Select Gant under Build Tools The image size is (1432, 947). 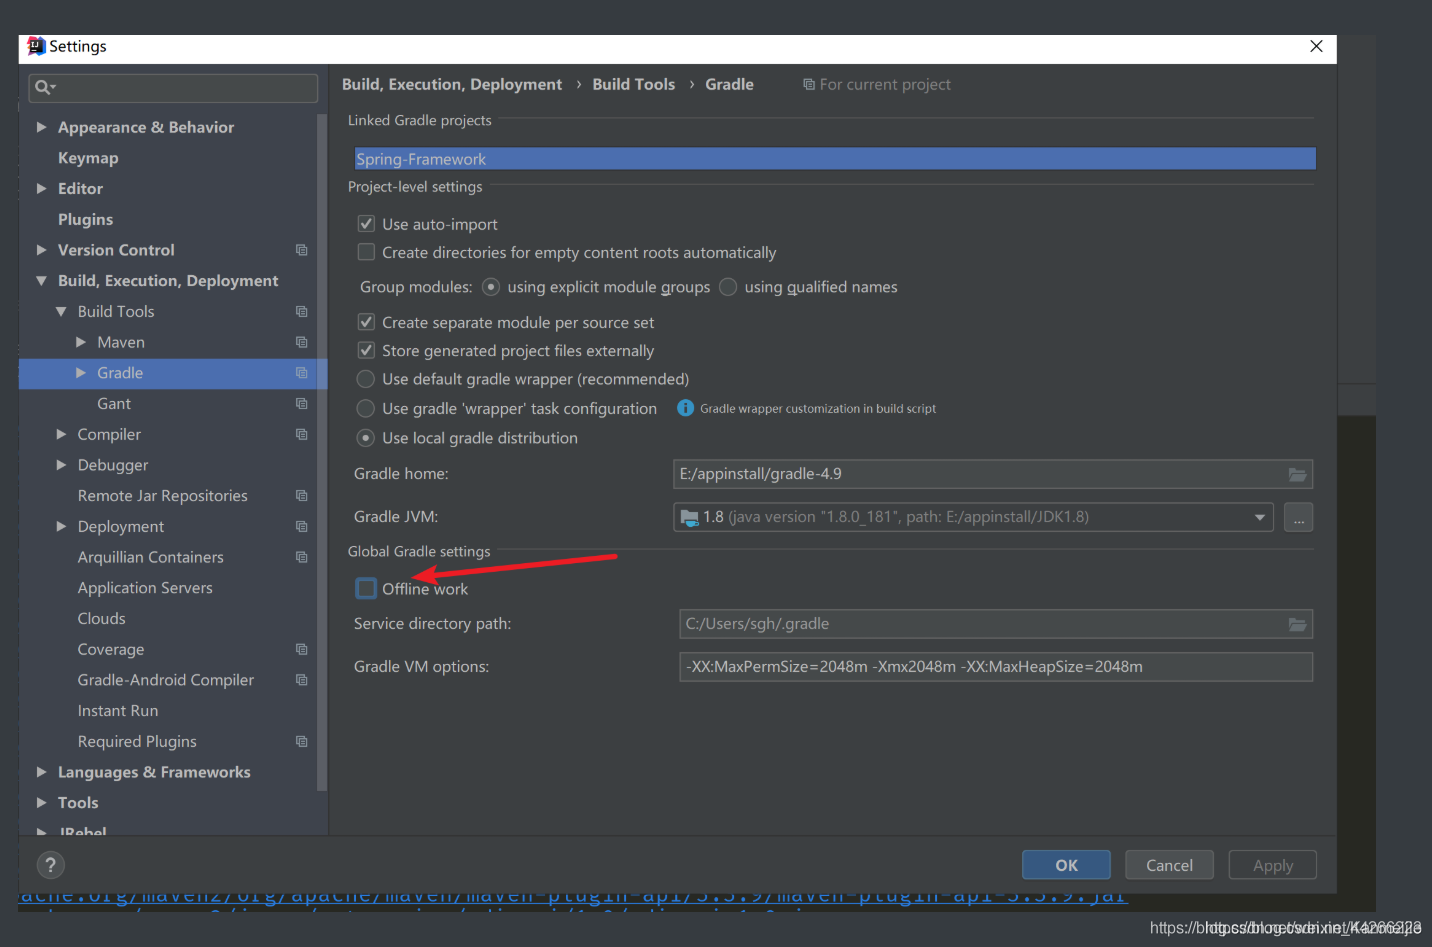114,404
